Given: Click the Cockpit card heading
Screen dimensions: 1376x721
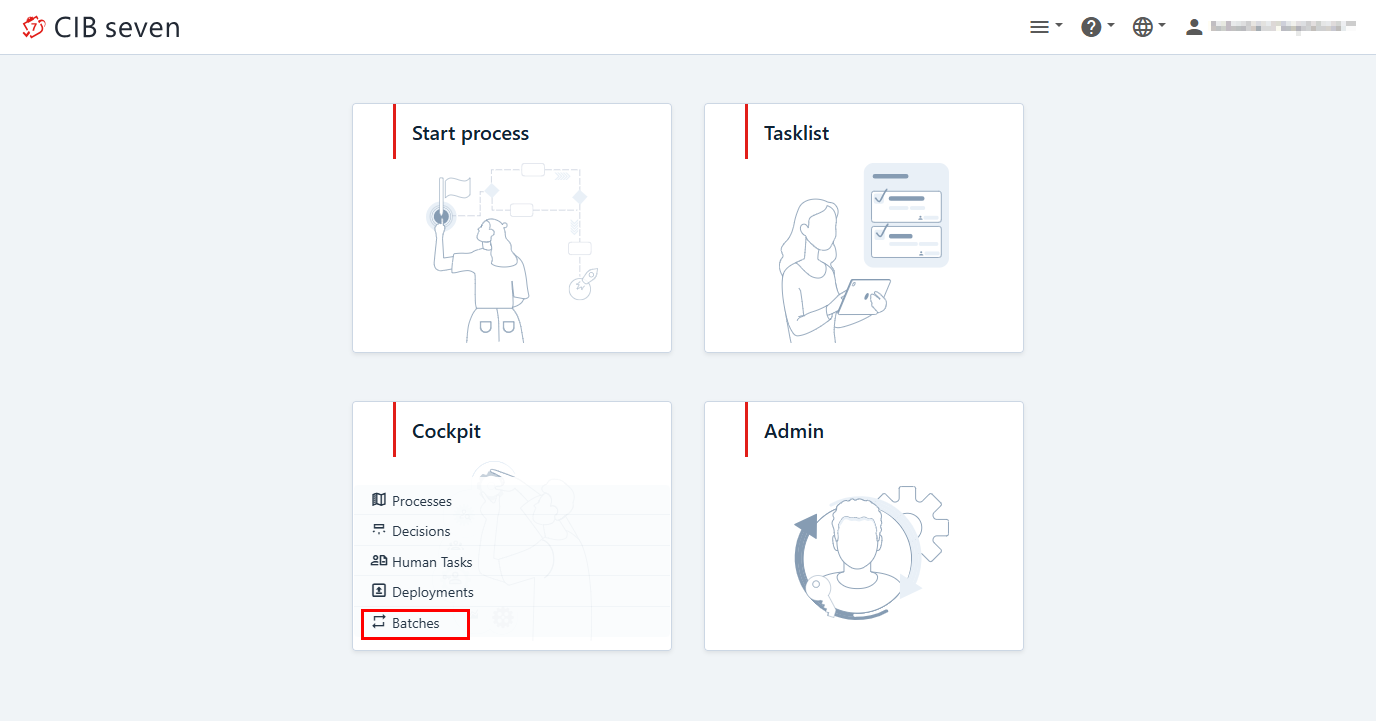Looking at the screenshot, I should 446,431.
